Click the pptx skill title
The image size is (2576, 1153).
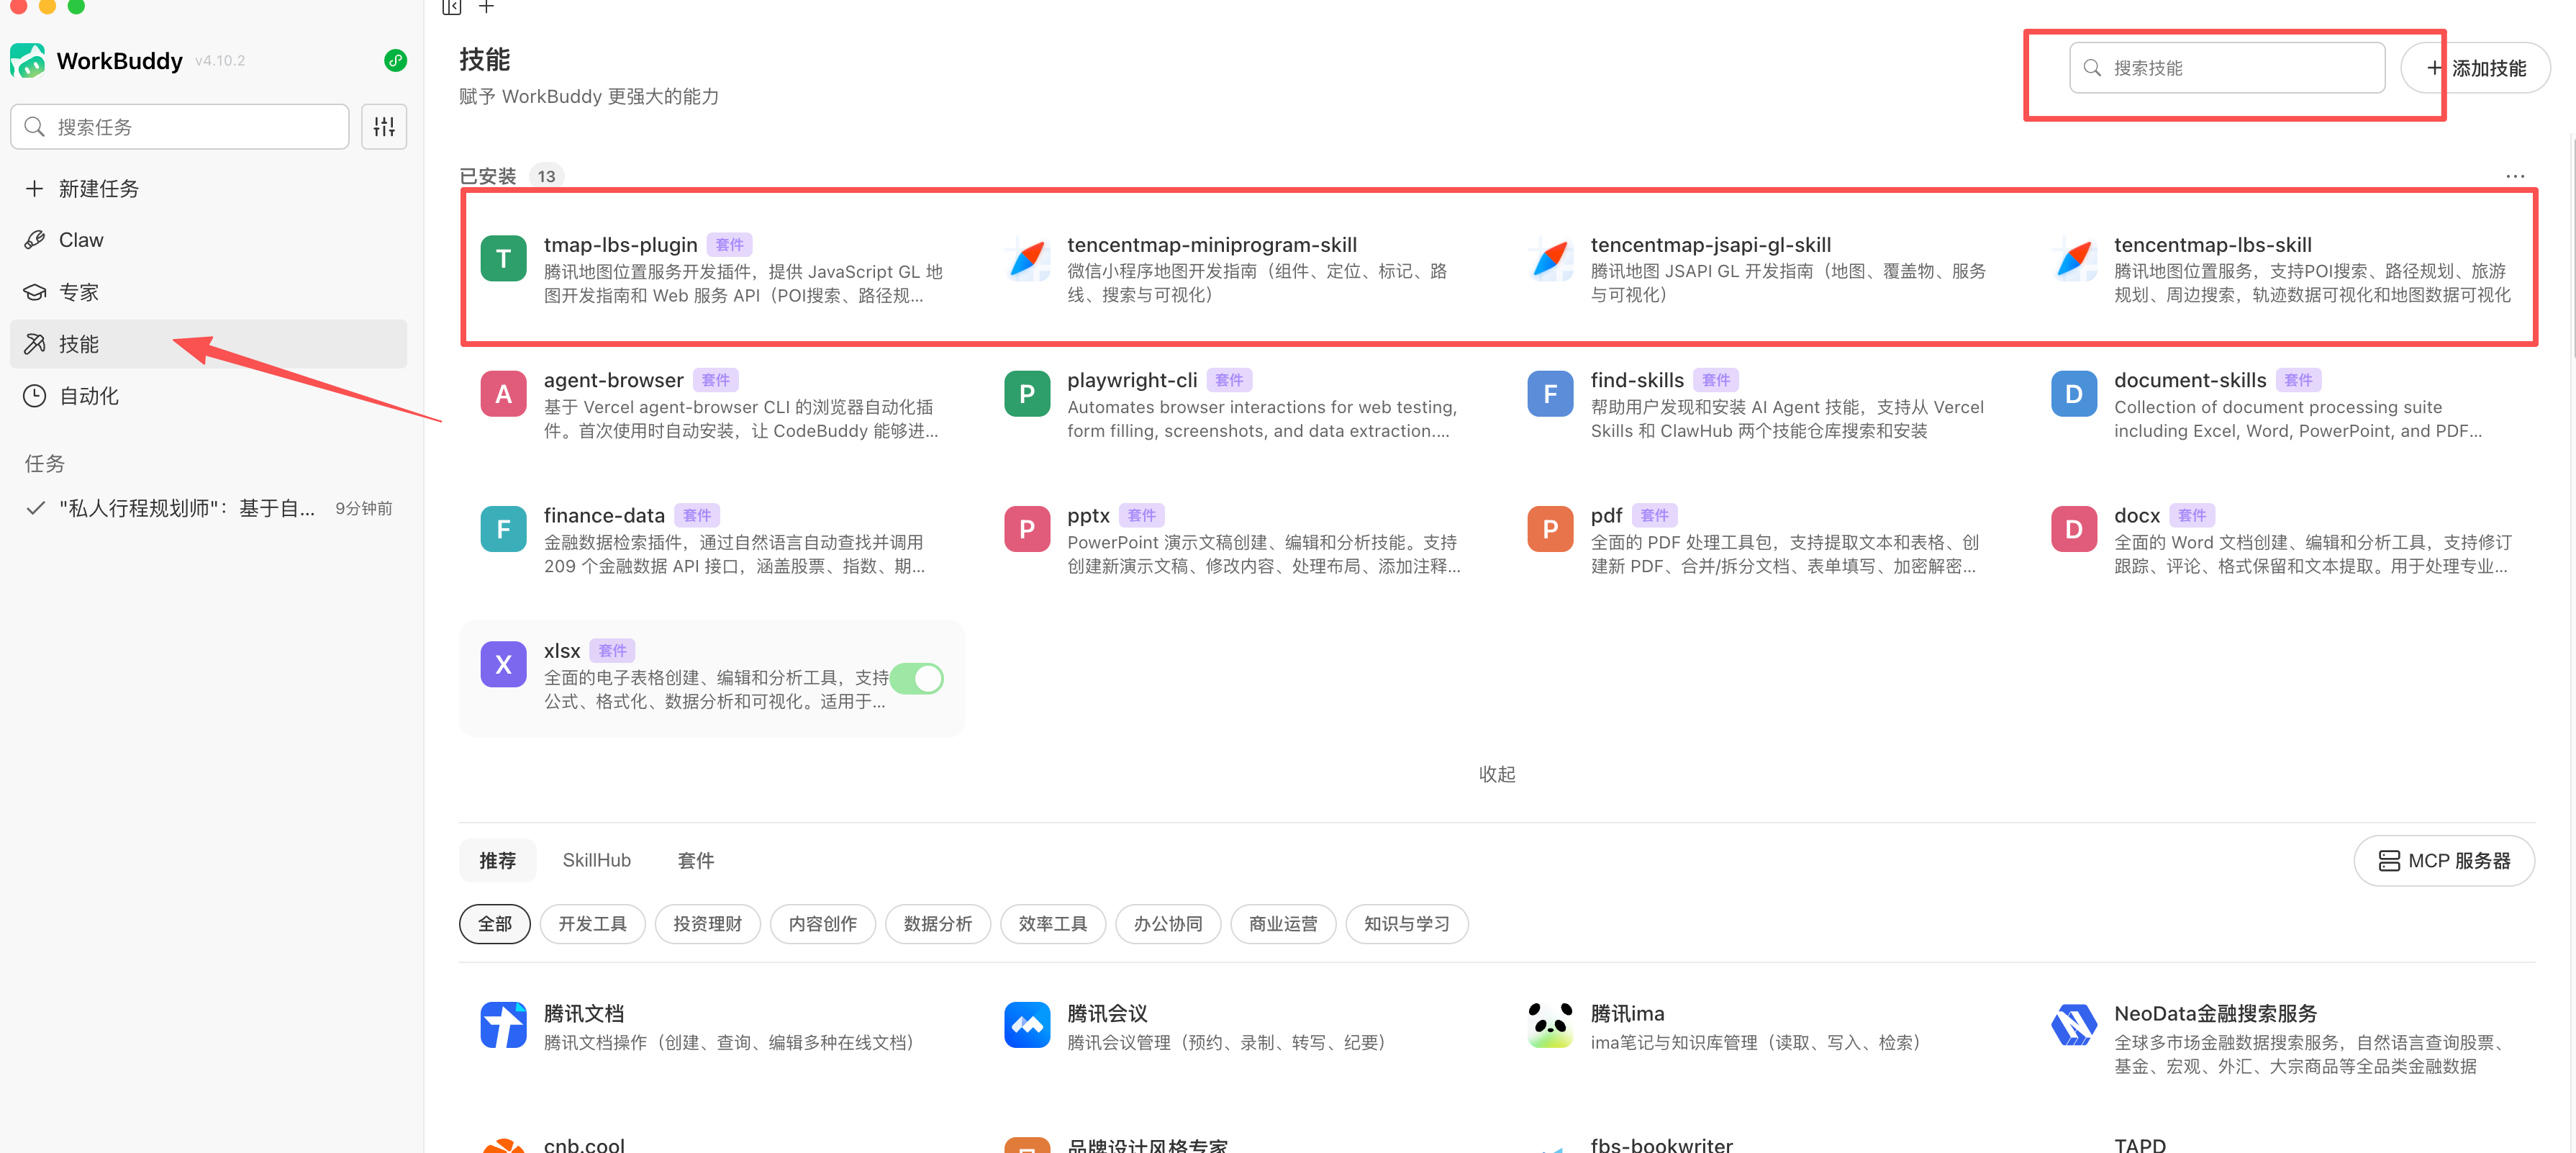click(x=1088, y=515)
